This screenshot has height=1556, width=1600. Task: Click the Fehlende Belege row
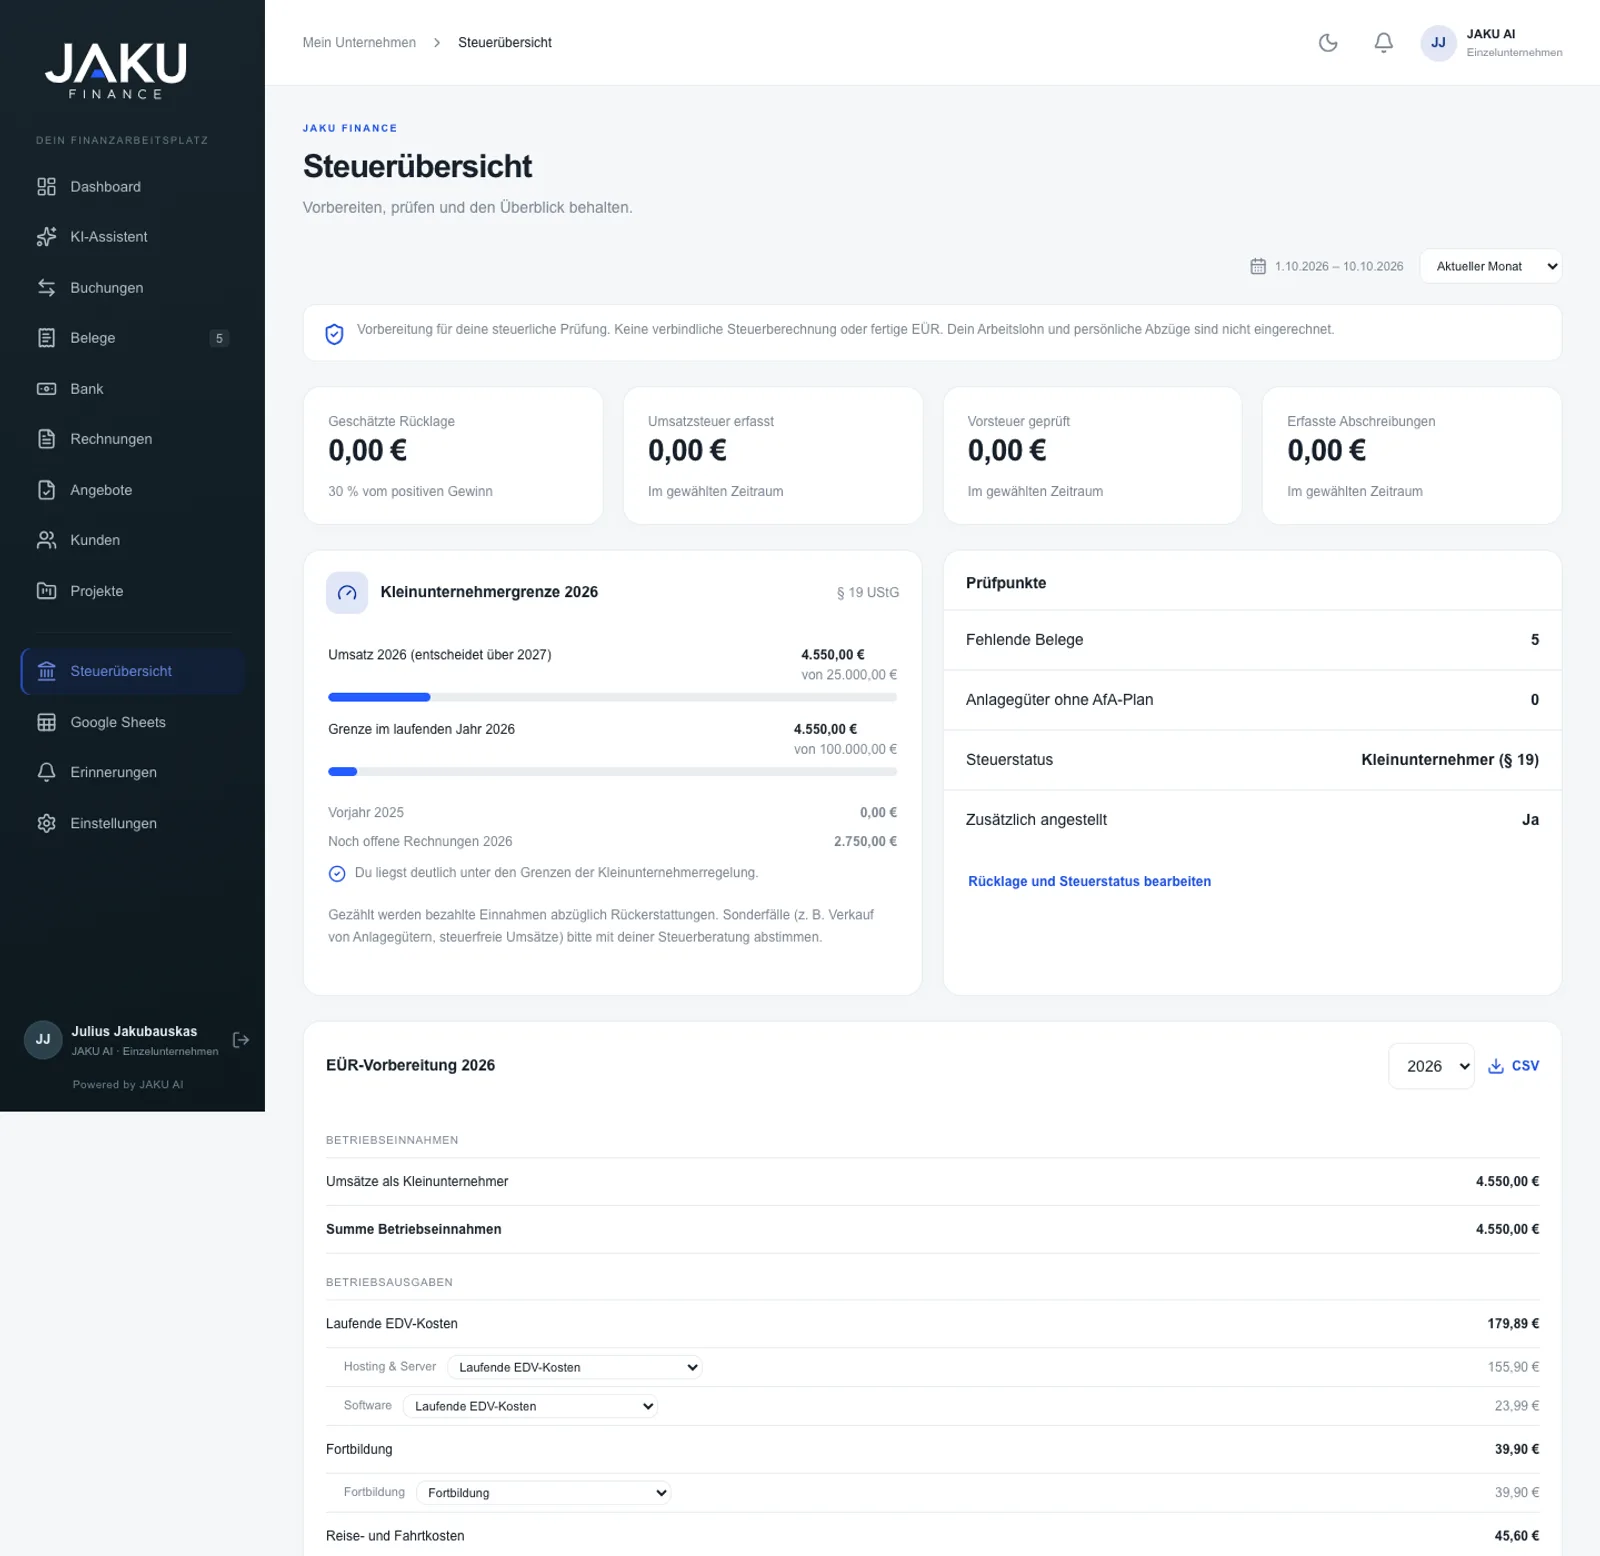pos(1252,640)
